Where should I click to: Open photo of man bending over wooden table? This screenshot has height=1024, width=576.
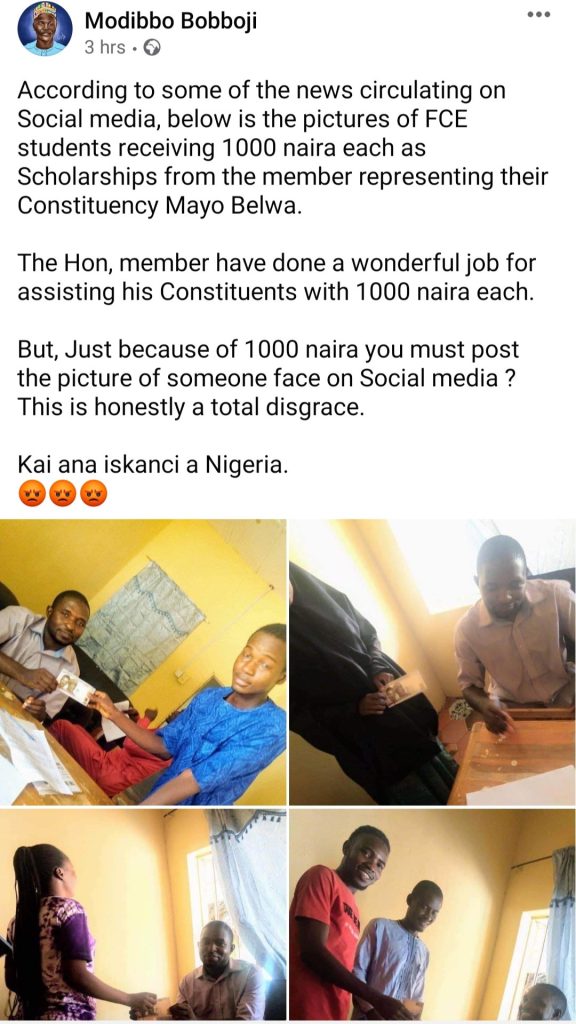(432, 662)
